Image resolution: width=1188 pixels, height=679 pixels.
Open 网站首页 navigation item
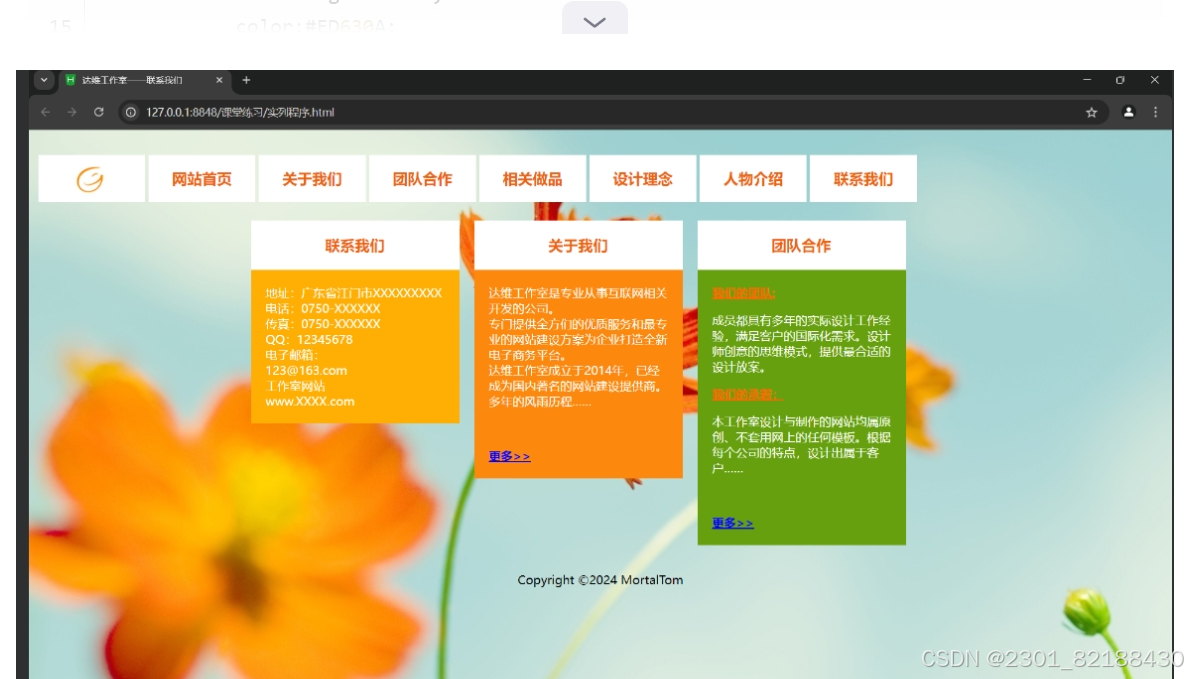coord(202,179)
